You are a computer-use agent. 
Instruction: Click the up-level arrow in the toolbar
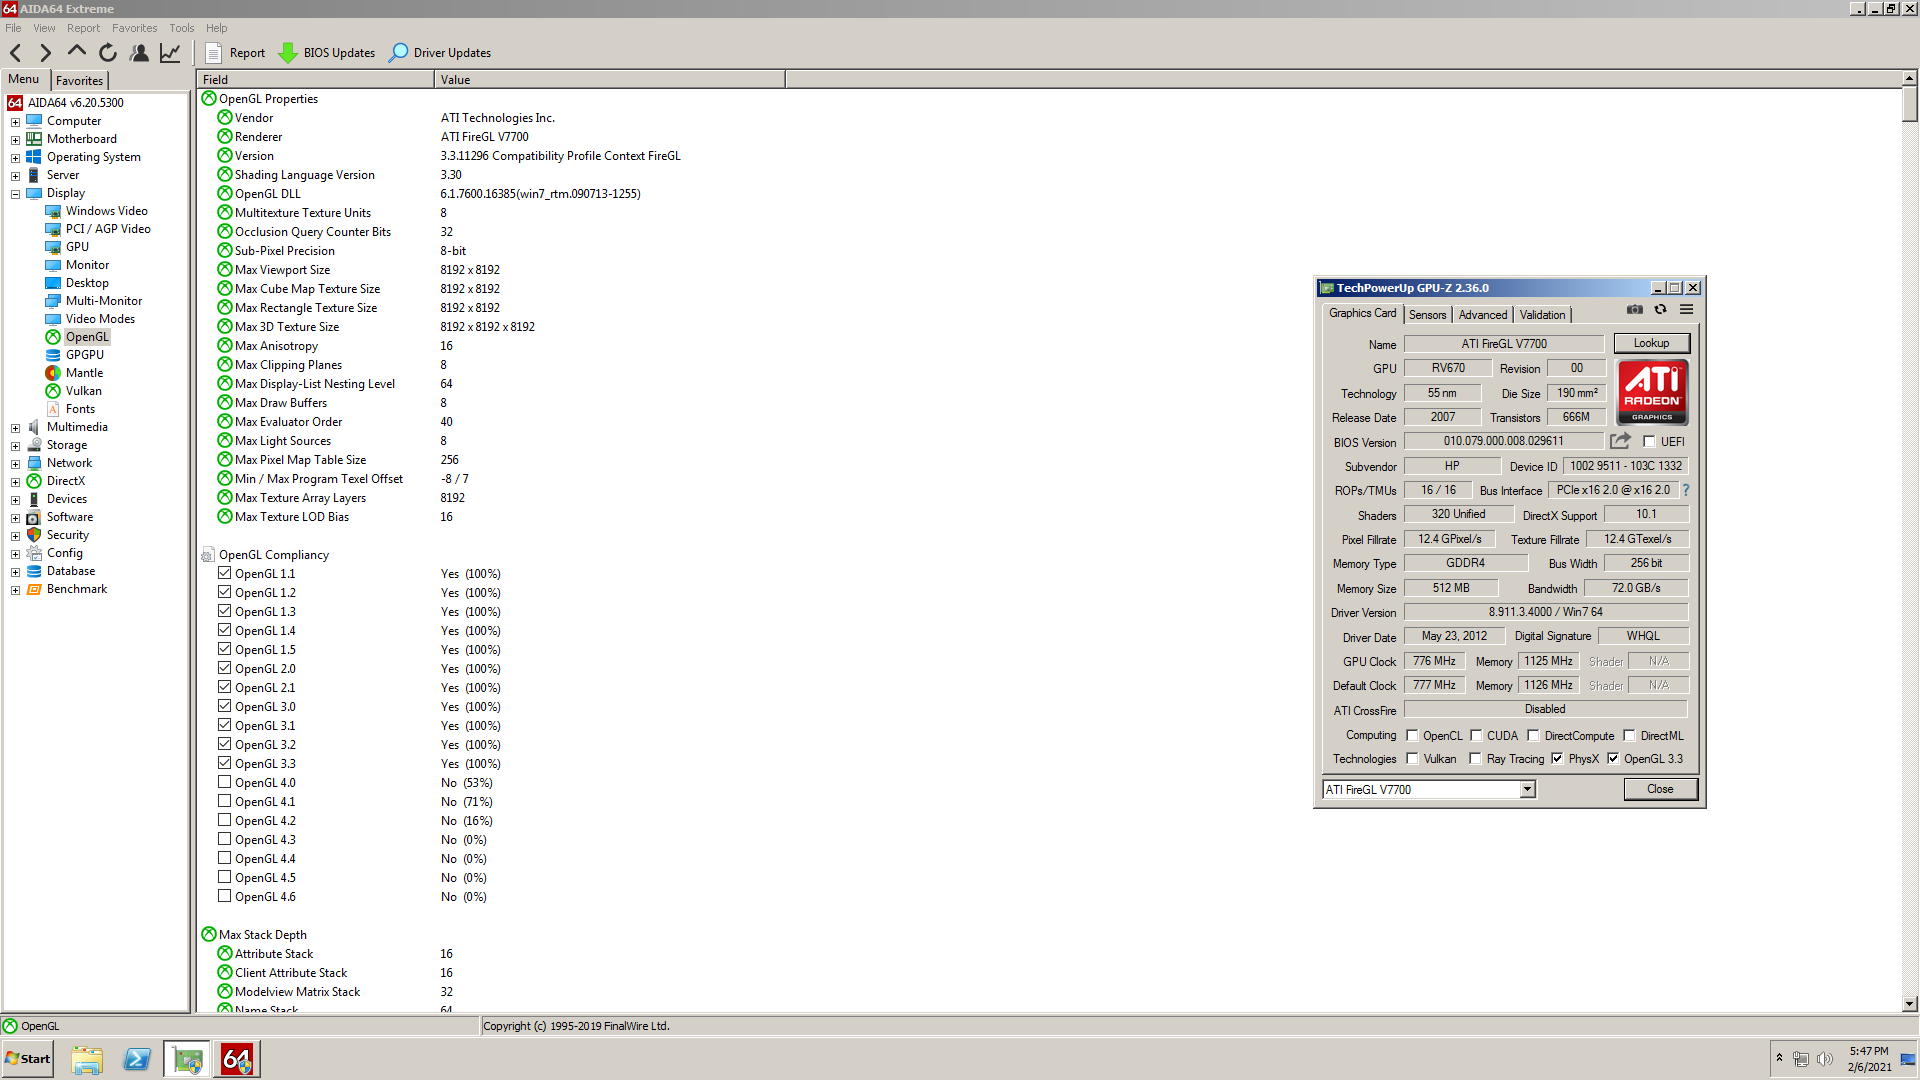click(76, 52)
